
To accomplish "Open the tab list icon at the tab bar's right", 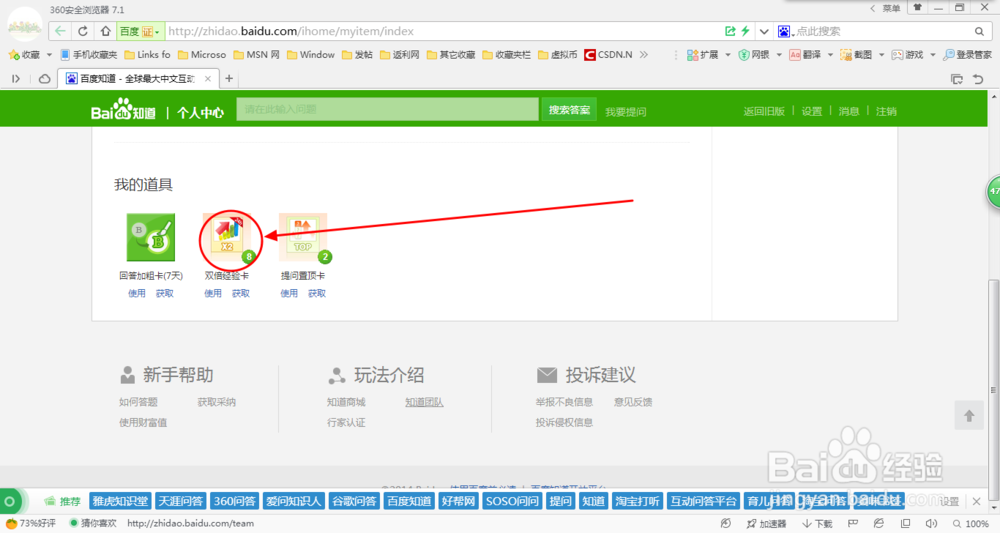I will [x=957, y=79].
